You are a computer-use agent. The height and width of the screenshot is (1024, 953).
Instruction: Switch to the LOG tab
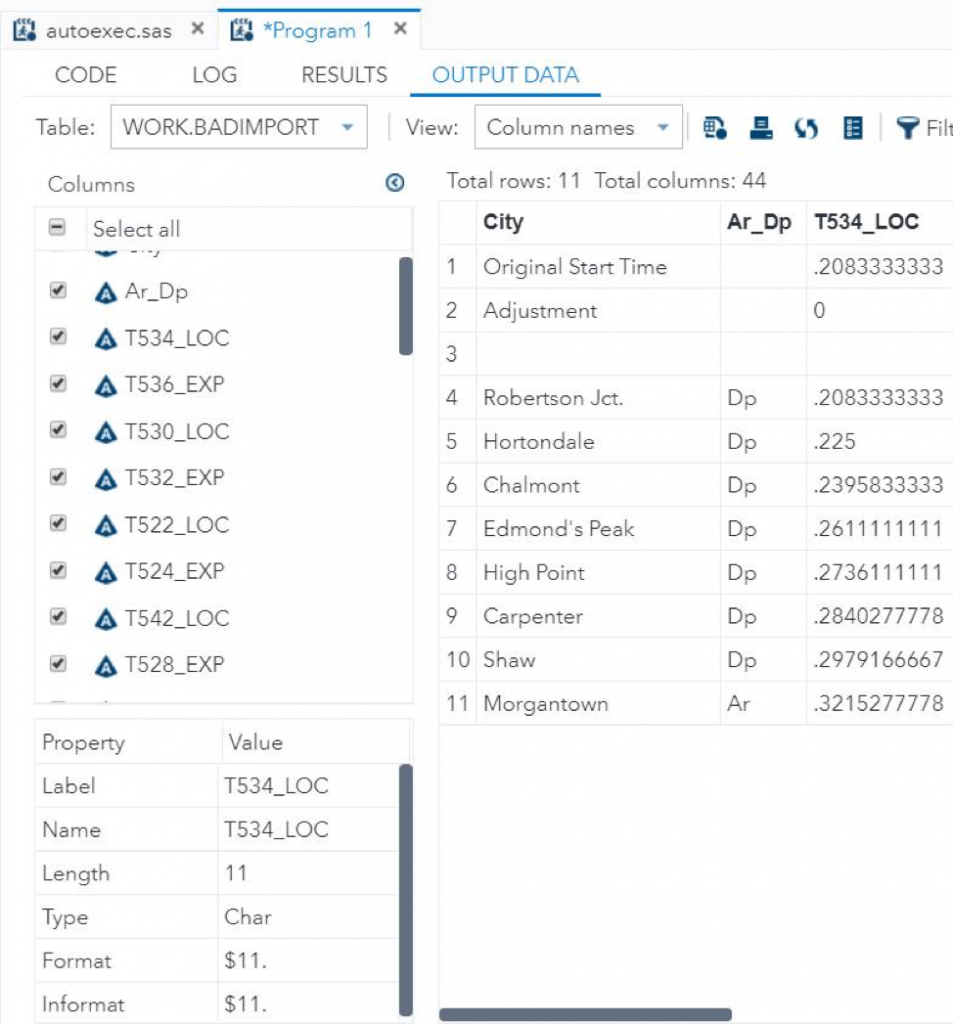tap(214, 75)
